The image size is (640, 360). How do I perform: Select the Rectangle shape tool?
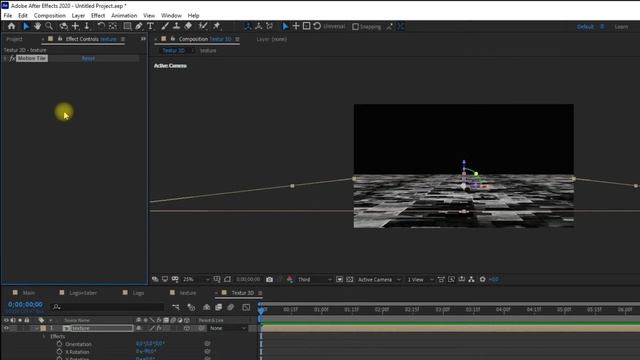click(127, 26)
